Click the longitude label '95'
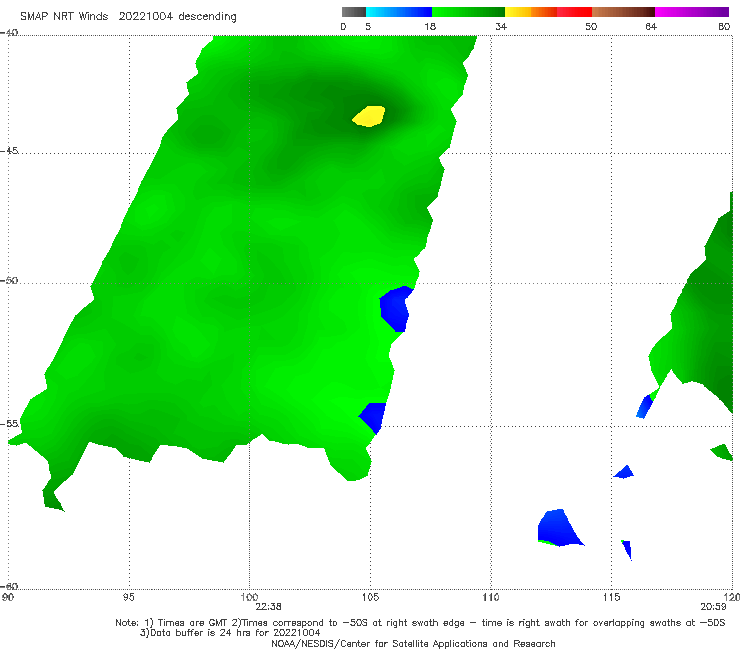 coord(128,598)
